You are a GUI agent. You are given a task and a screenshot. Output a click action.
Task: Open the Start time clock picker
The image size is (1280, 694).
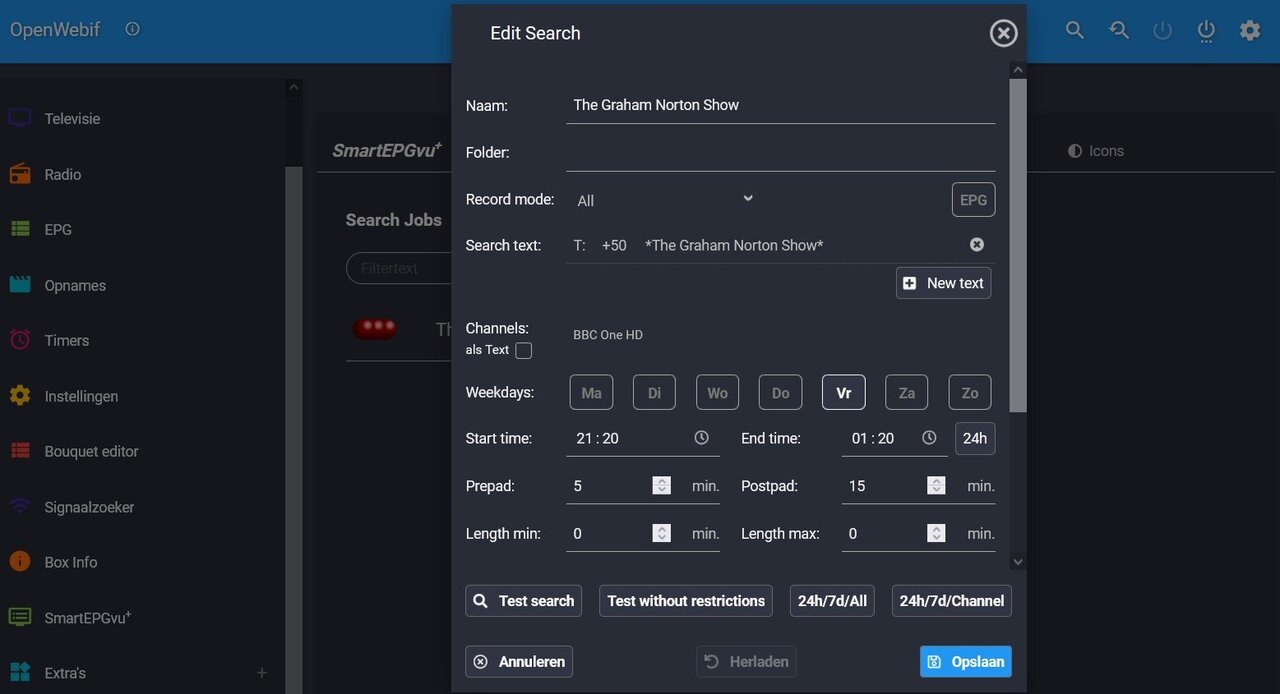pos(701,438)
